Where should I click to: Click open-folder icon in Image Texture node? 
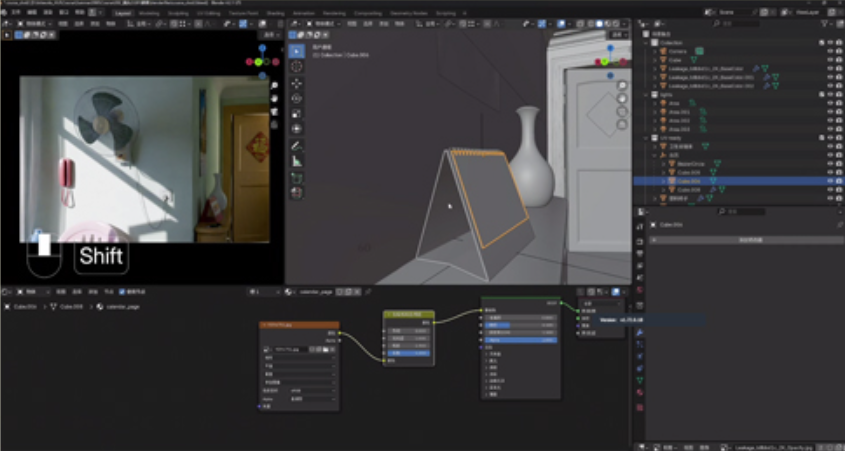325,350
